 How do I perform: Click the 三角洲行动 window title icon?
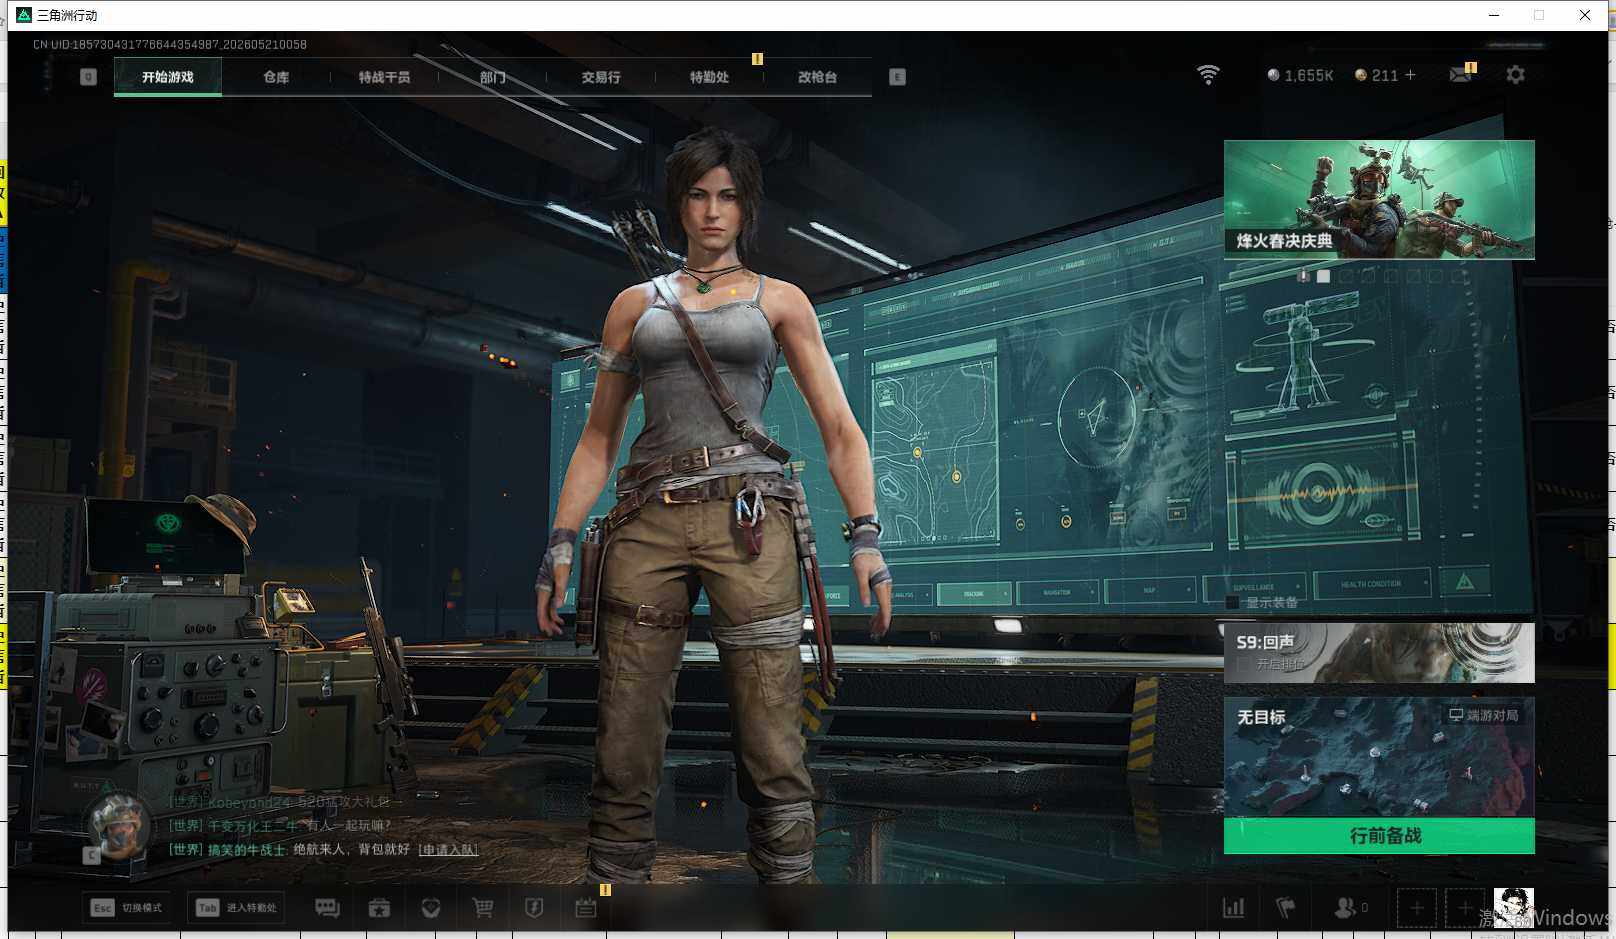point(24,15)
